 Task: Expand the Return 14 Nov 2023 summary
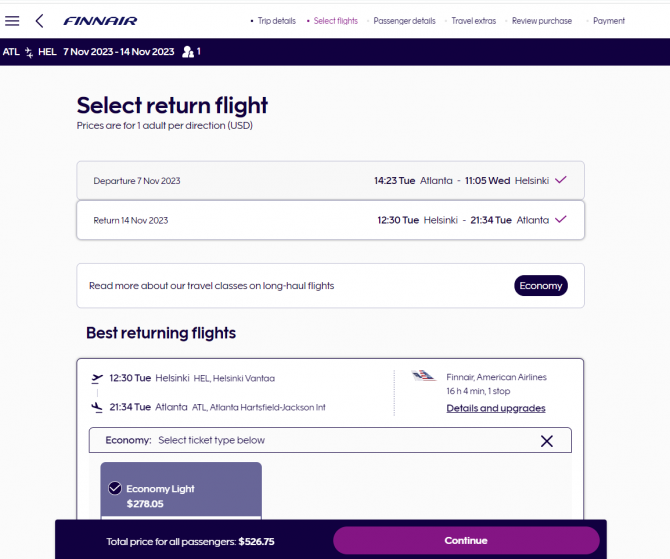pos(330,220)
